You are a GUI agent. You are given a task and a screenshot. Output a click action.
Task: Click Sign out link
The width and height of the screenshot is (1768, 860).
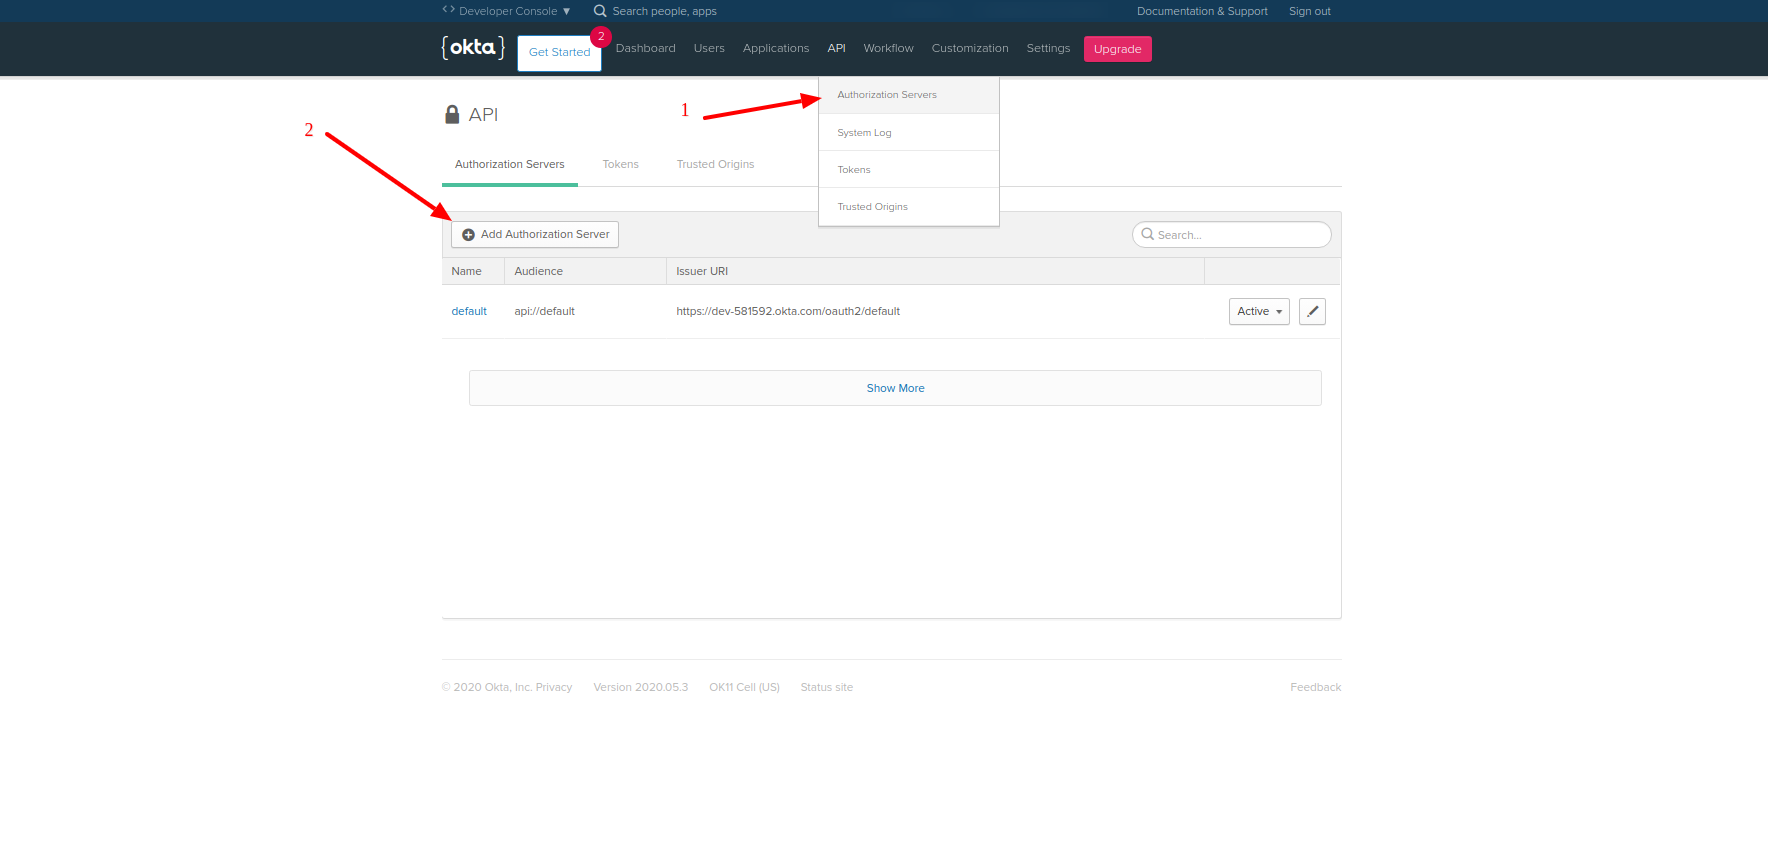coord(1309,11)
